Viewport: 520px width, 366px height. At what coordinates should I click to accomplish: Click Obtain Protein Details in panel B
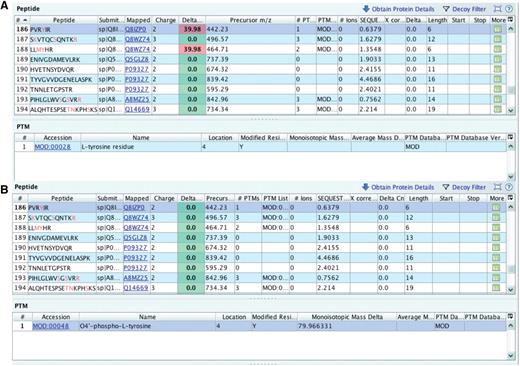tap(398, 187)
